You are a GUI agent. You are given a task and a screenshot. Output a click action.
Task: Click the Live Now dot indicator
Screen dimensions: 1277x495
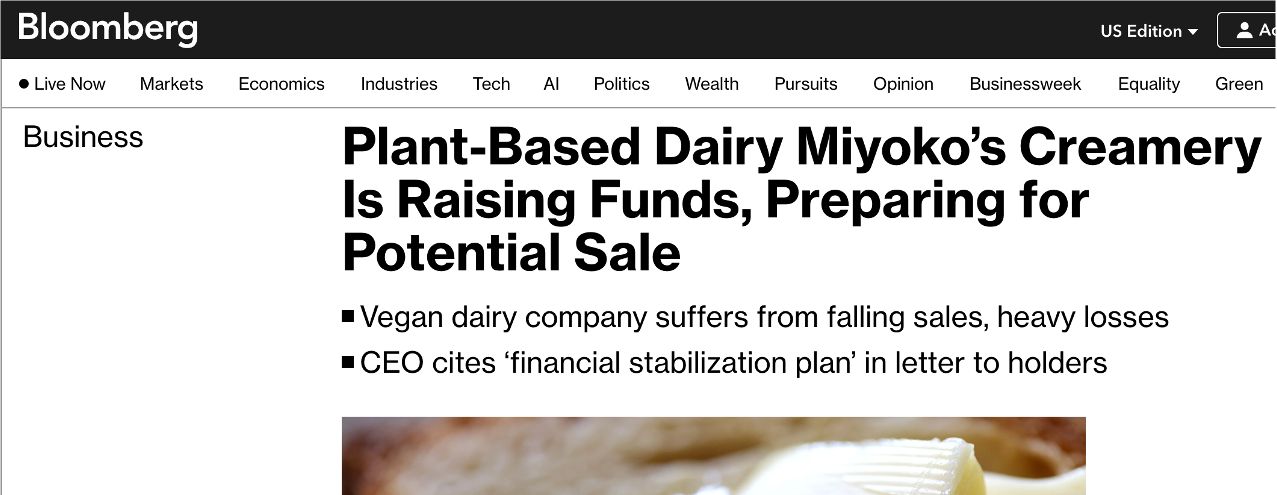click(24, 84)
